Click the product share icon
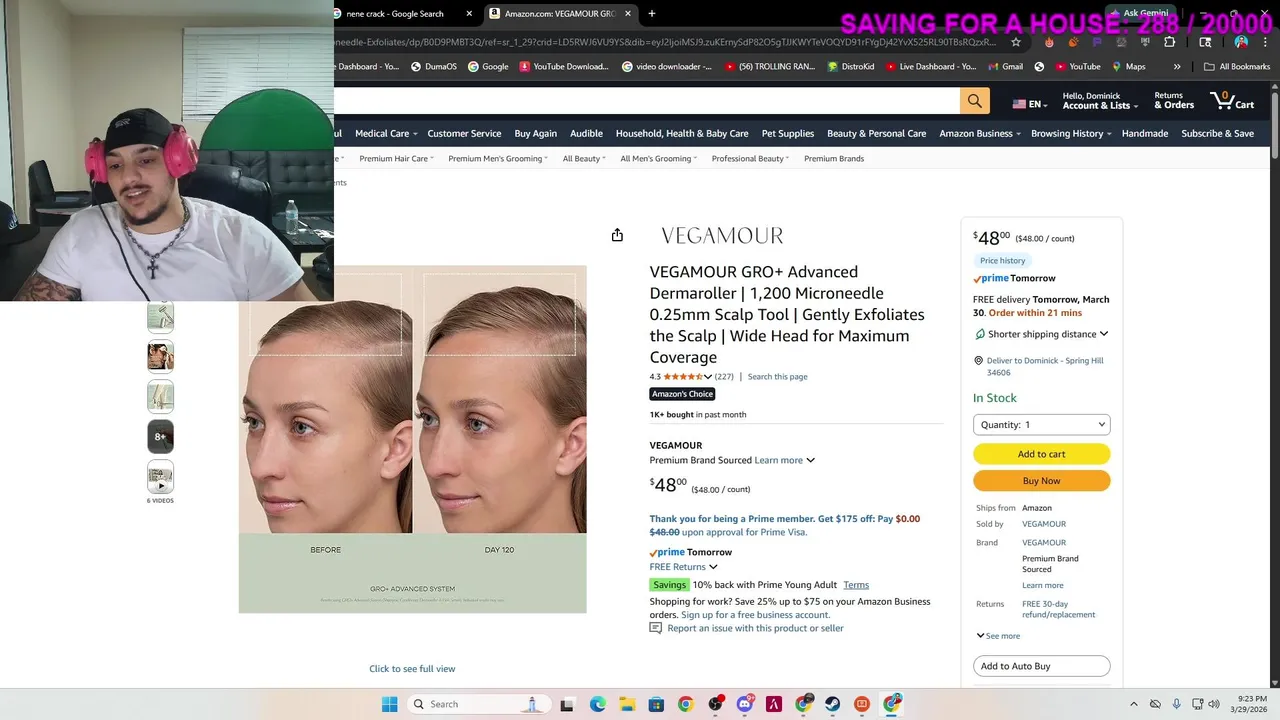This screenshot has width=1280, height=720. point(617,235)
